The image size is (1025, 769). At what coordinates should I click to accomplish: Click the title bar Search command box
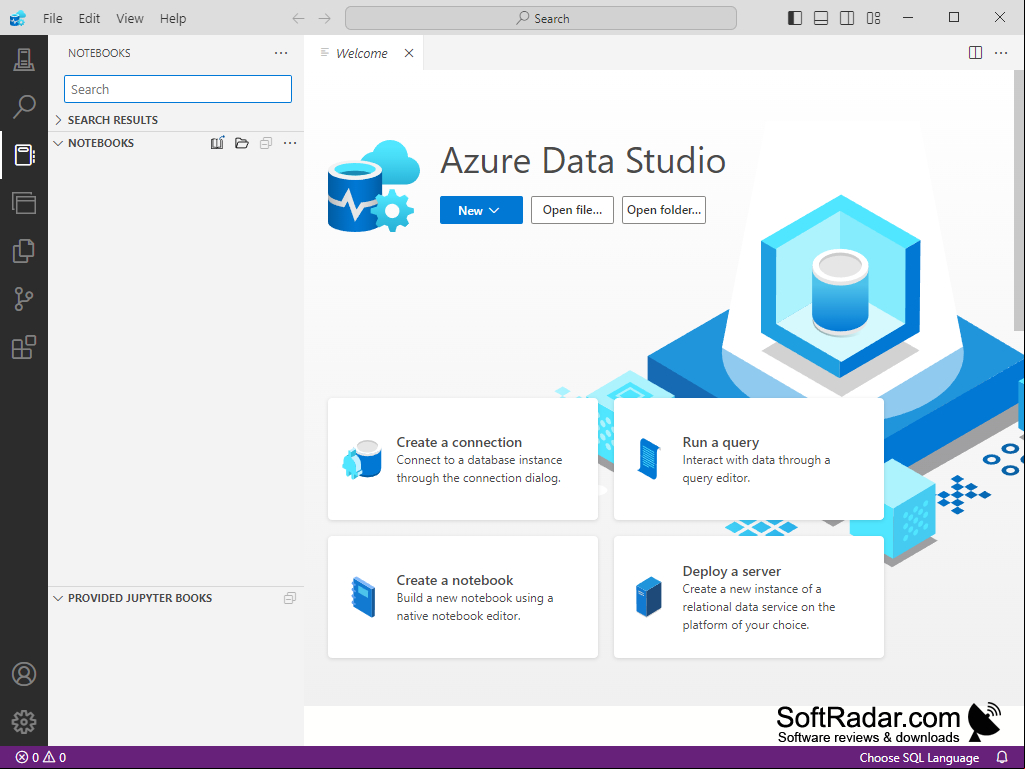coord(541,18)
